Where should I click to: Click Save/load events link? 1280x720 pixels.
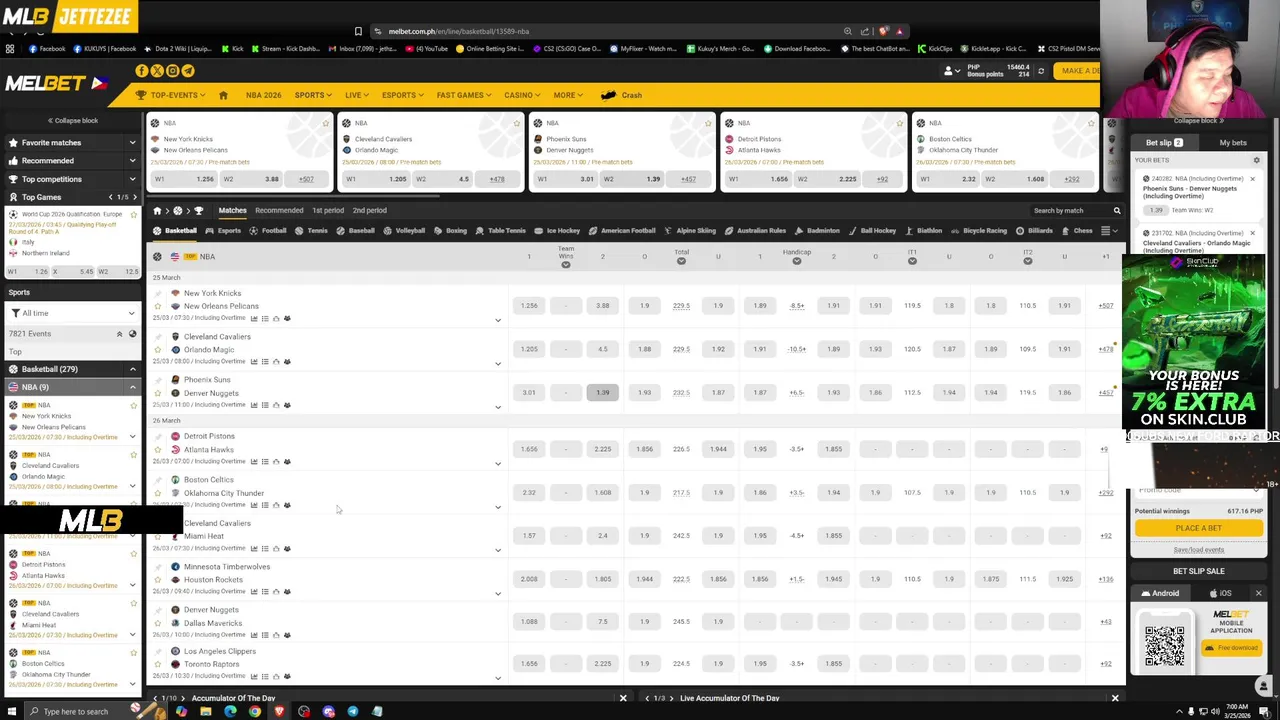click(1198, 550)
